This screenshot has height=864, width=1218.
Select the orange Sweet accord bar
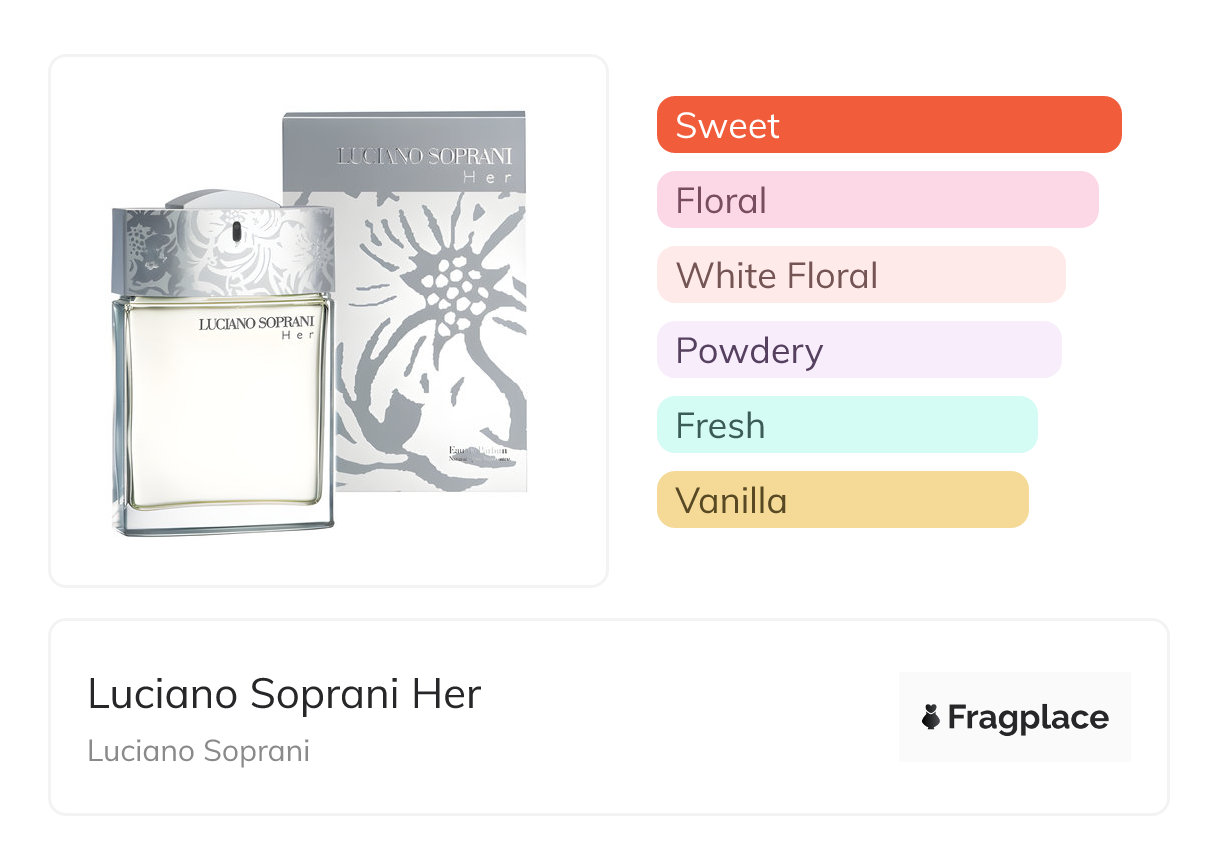(x=888, y=125)
